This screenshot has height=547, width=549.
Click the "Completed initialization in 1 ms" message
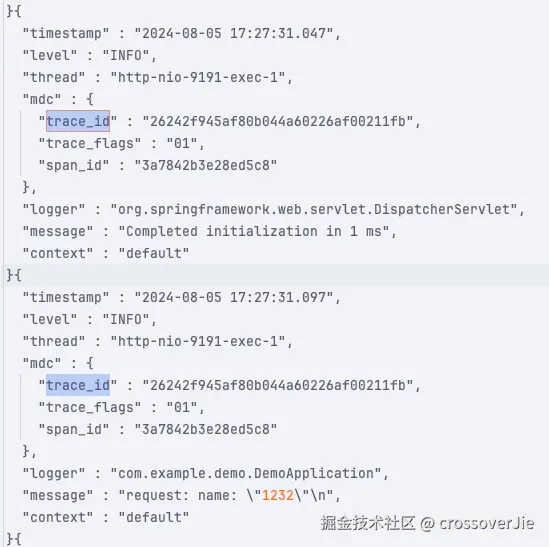click(254, 231)
